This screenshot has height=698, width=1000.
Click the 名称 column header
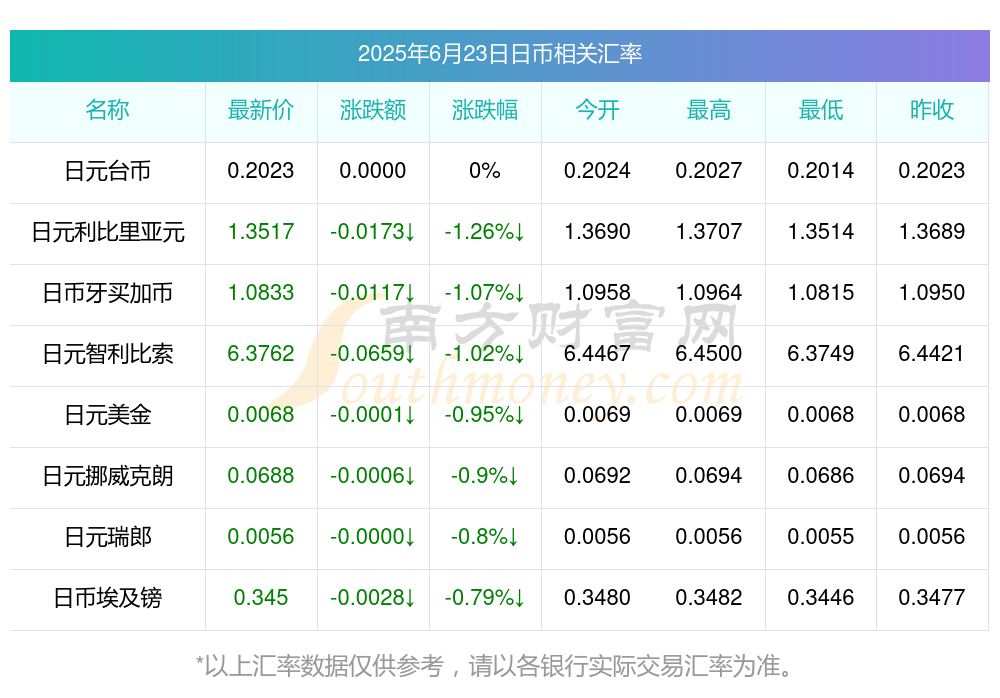point(107,110)
